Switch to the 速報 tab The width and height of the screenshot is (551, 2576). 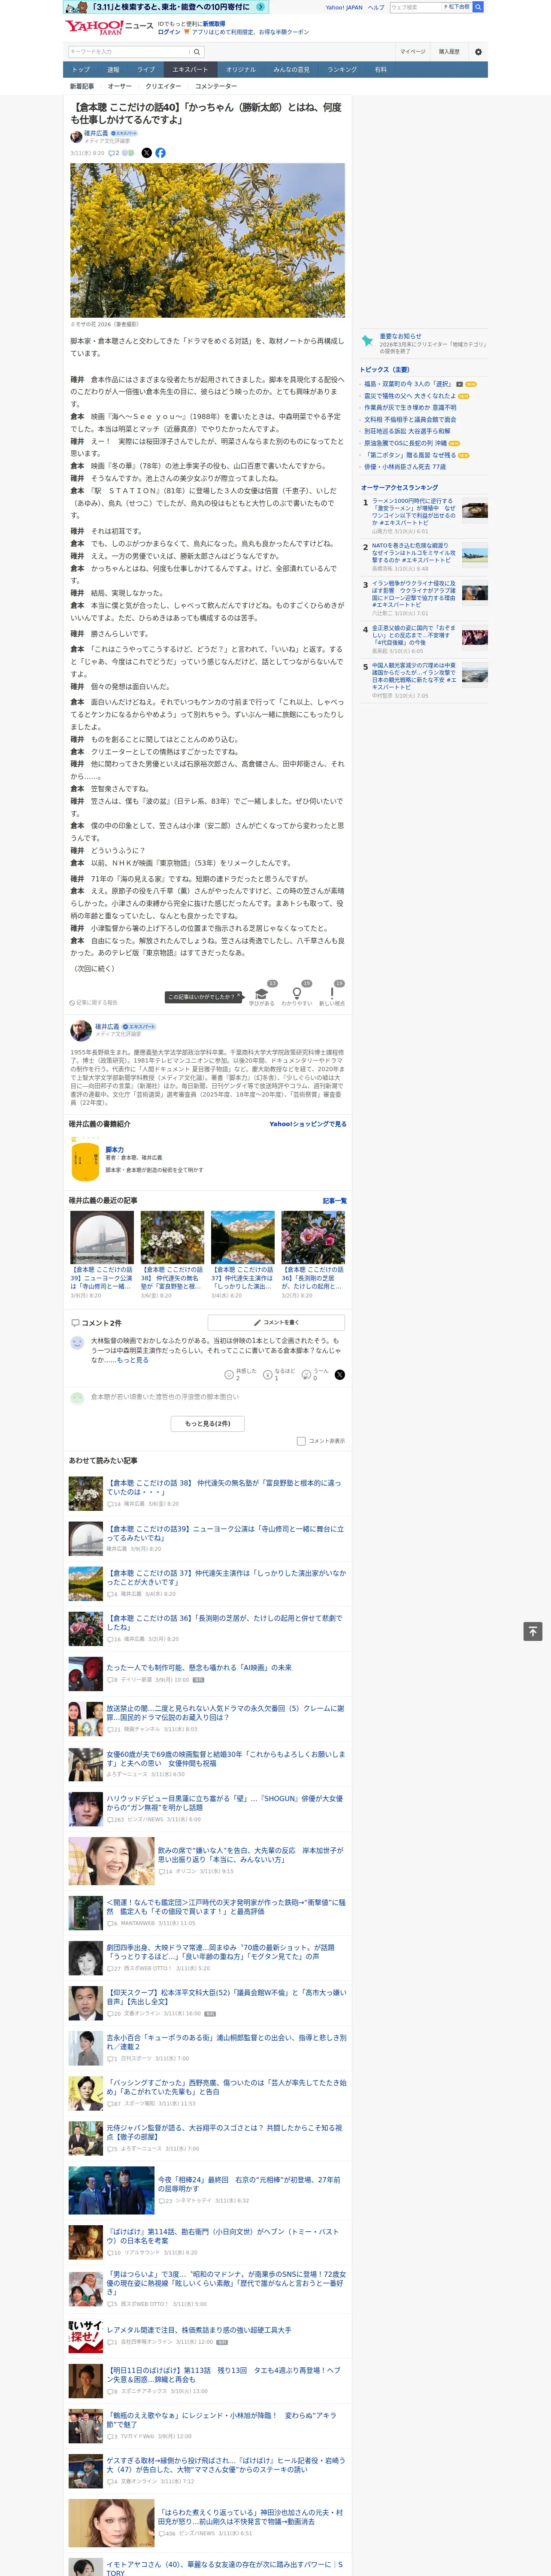(113, 70)
